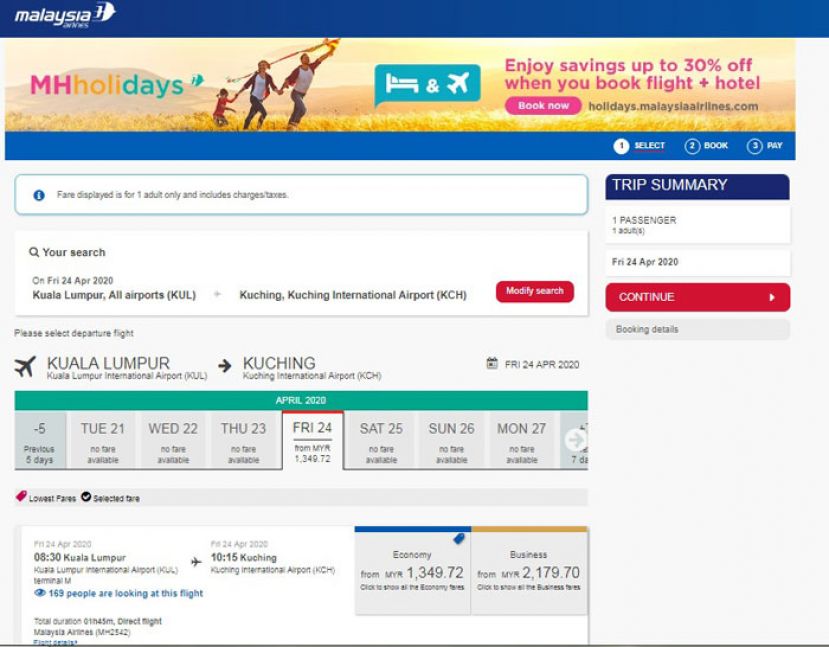Image resolution: width=829 pixels, height=647 pixels.
Task: Click Total duration 01h45m, Direct flight text
Action: tap(98, 621)
